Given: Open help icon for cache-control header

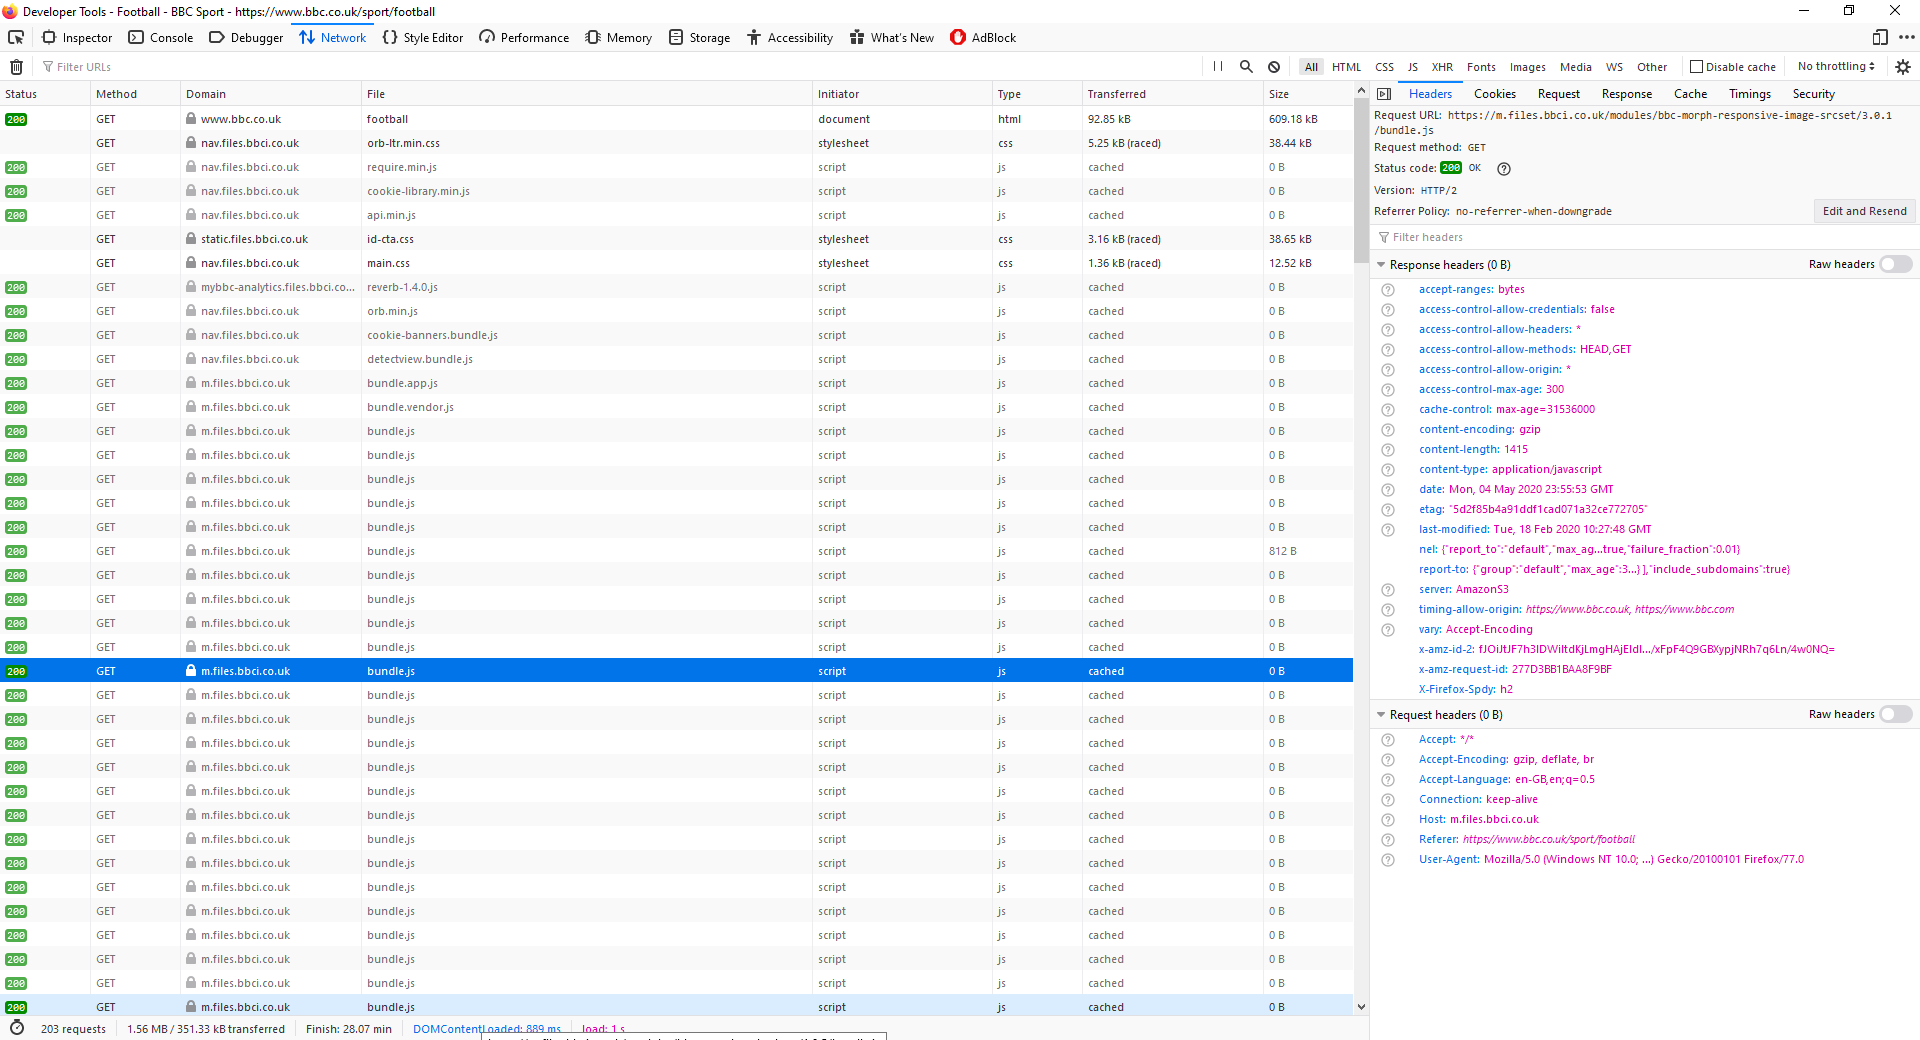Looking at the screenshot, I should click(x=1388, y=410).
